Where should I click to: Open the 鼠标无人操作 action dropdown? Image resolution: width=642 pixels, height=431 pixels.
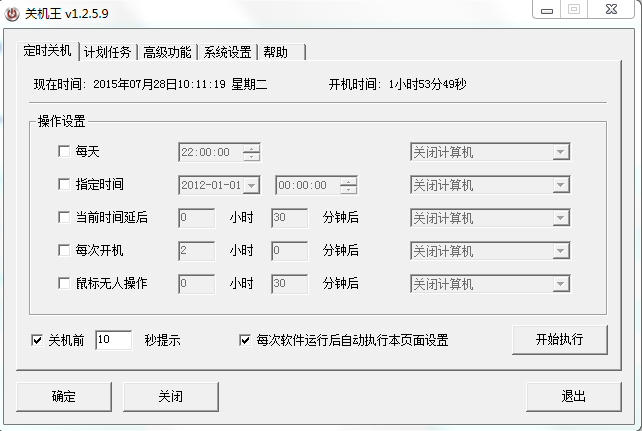tap(561, 283)
